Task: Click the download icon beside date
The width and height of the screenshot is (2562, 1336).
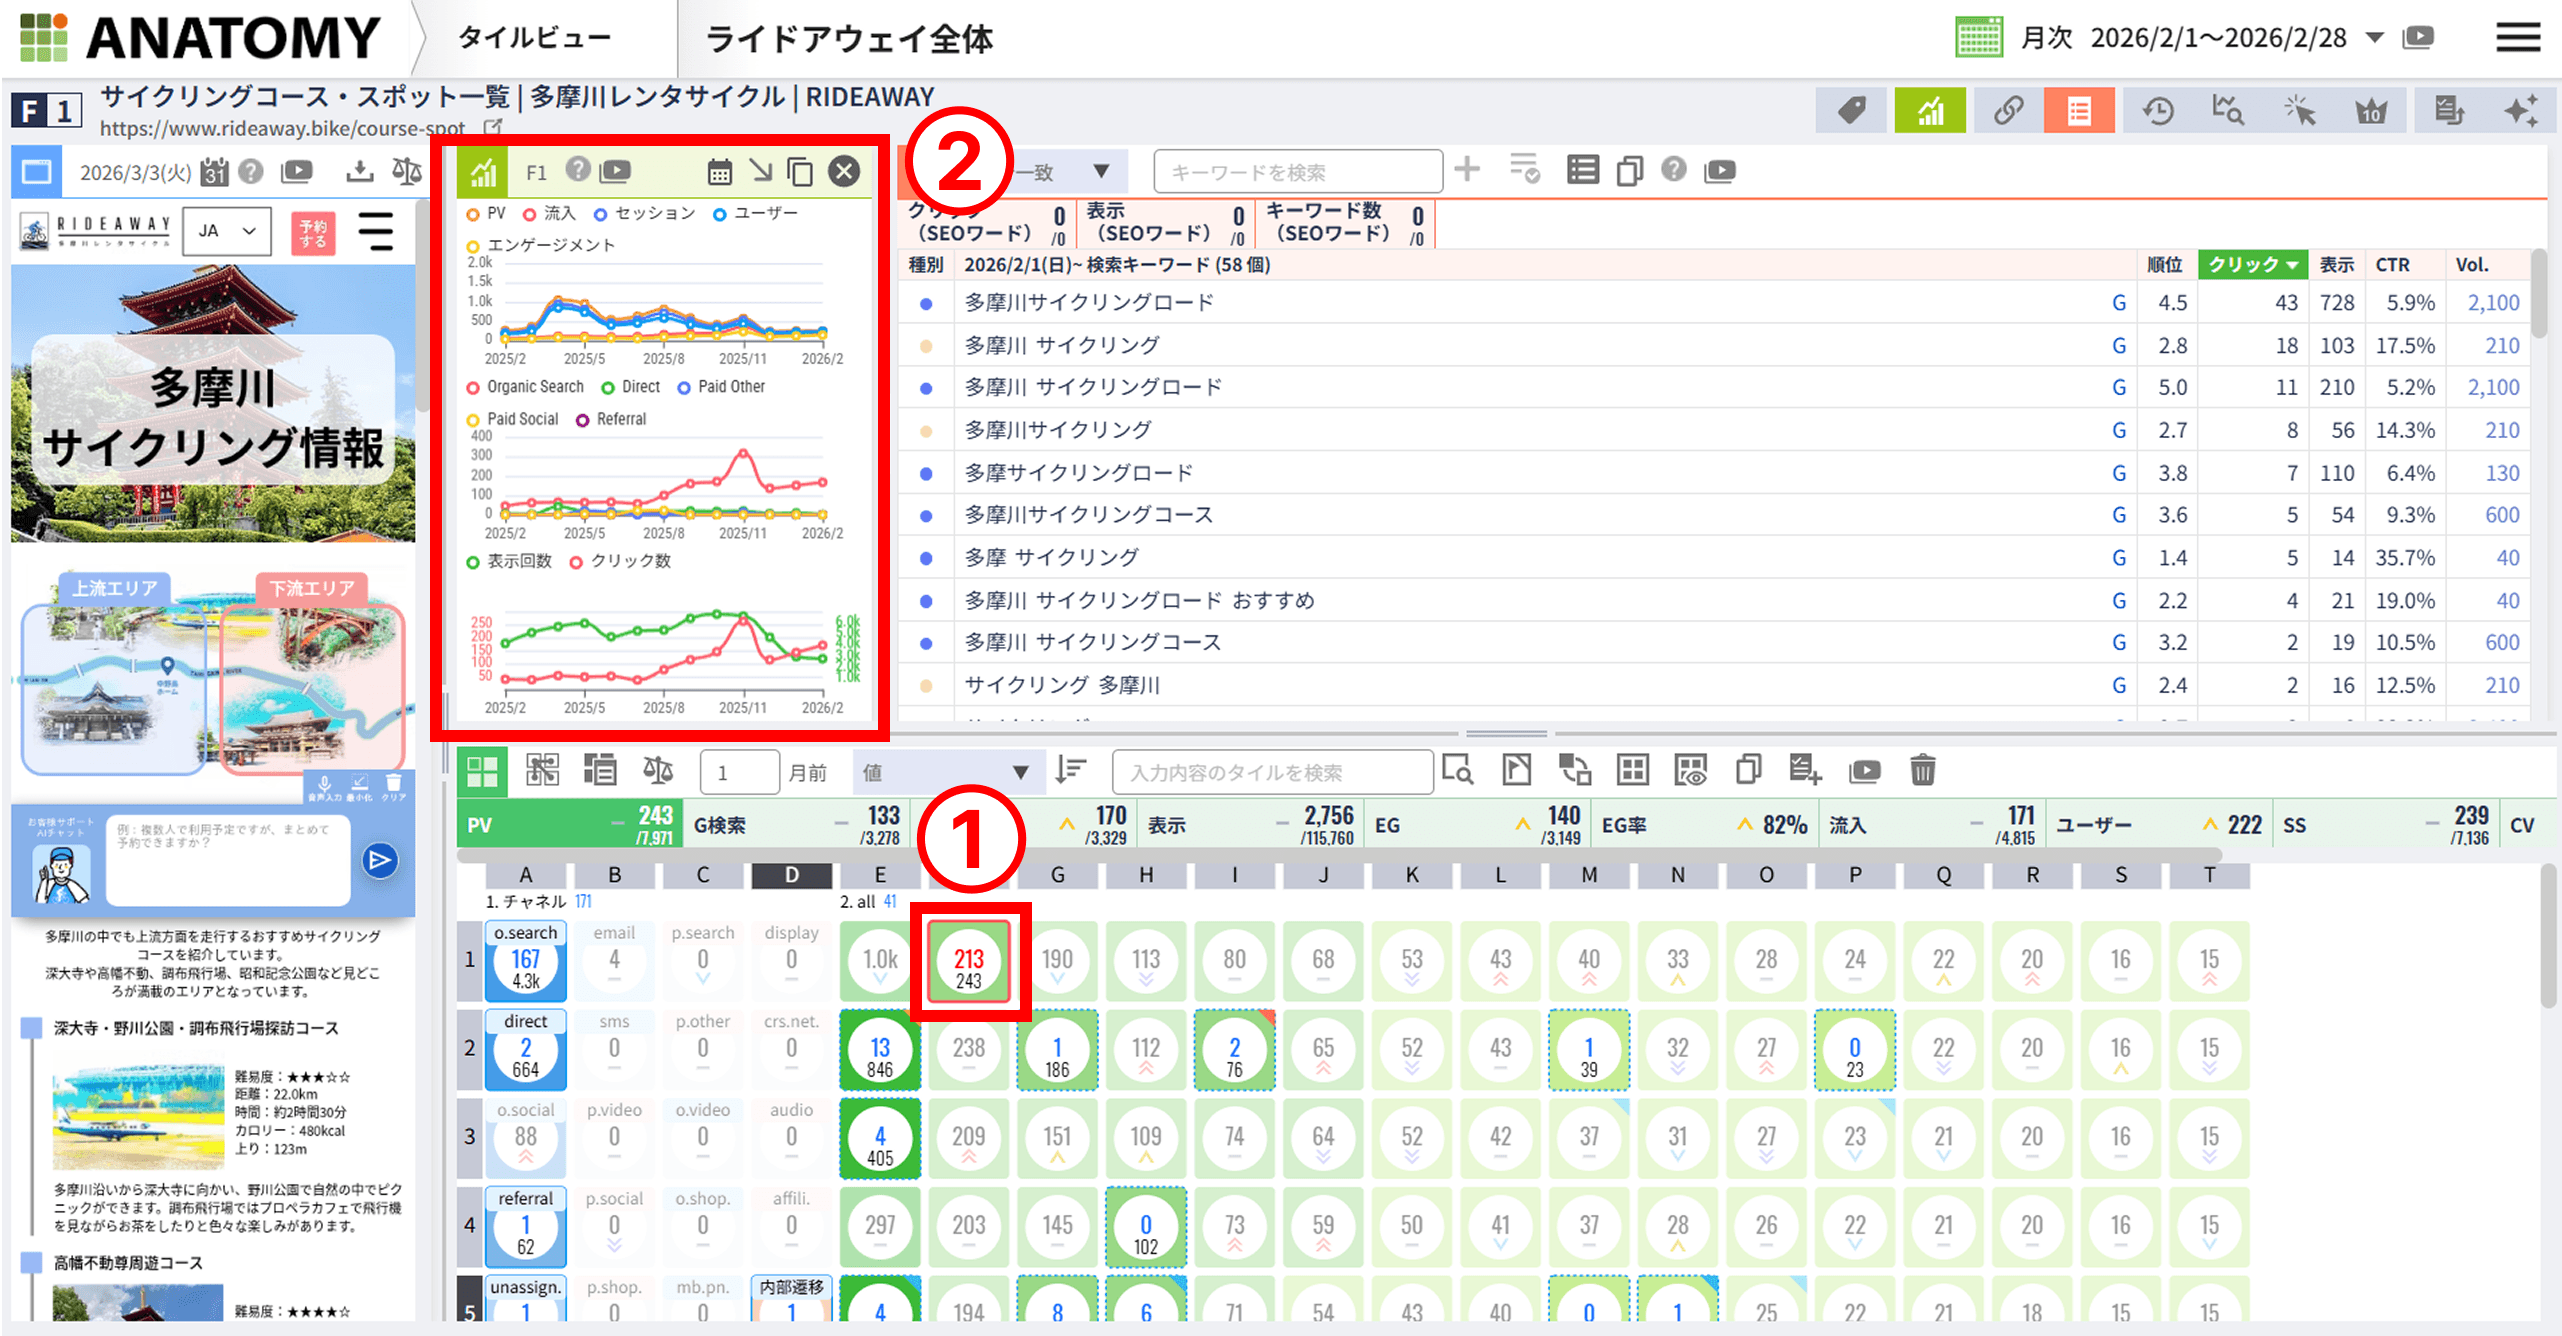Action: [x=359, y=171]
